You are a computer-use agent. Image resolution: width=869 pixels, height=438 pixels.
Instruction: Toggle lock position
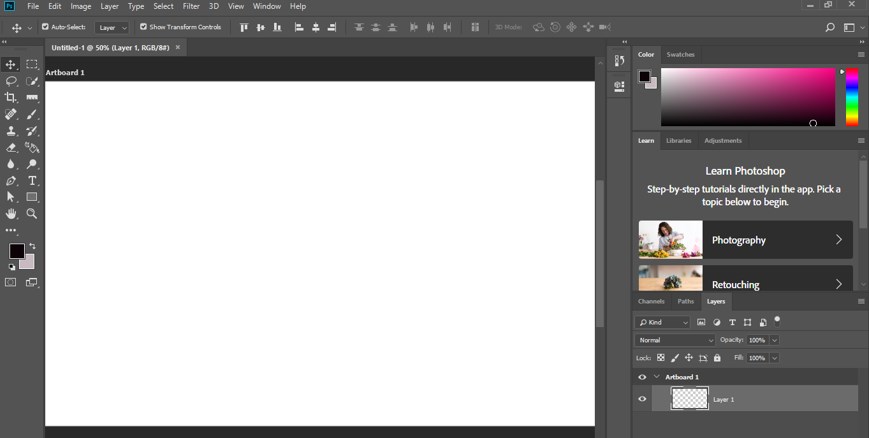point(689,358)
